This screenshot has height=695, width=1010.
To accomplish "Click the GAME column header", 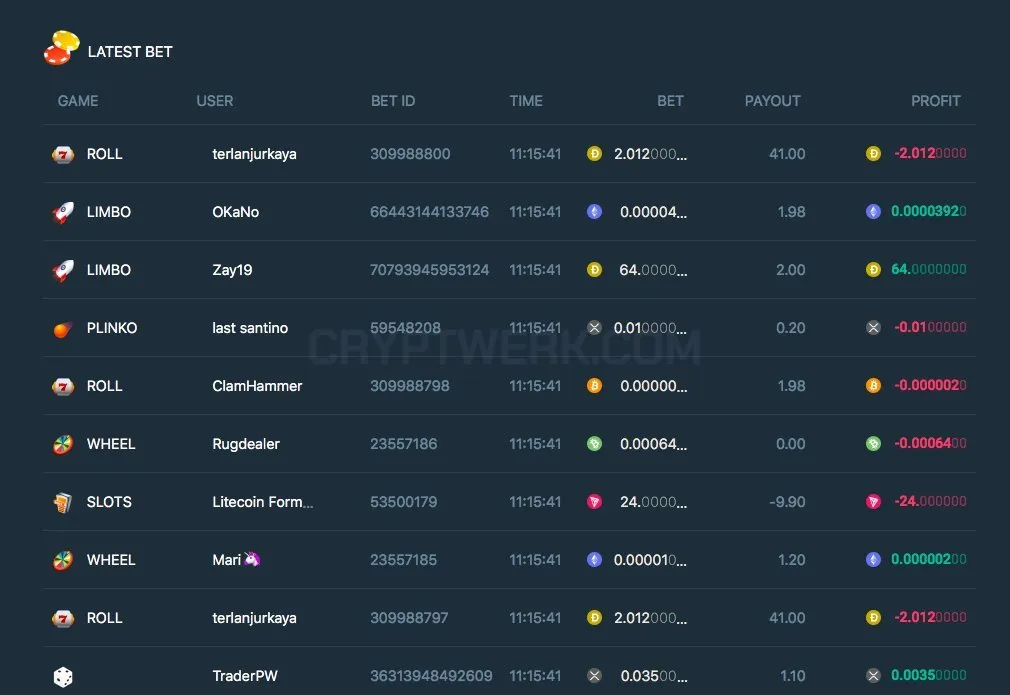I will coord(78,101).
